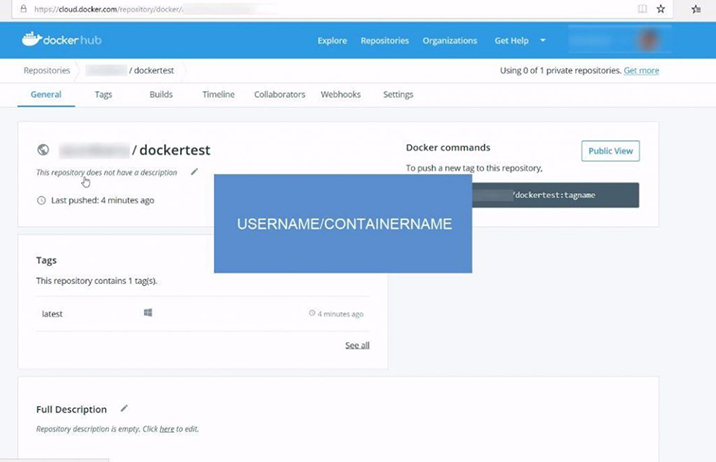The height and width of the screenshot is (462, 716).
Task: Open Explore in the top navigation
Action: click(332, 41)
